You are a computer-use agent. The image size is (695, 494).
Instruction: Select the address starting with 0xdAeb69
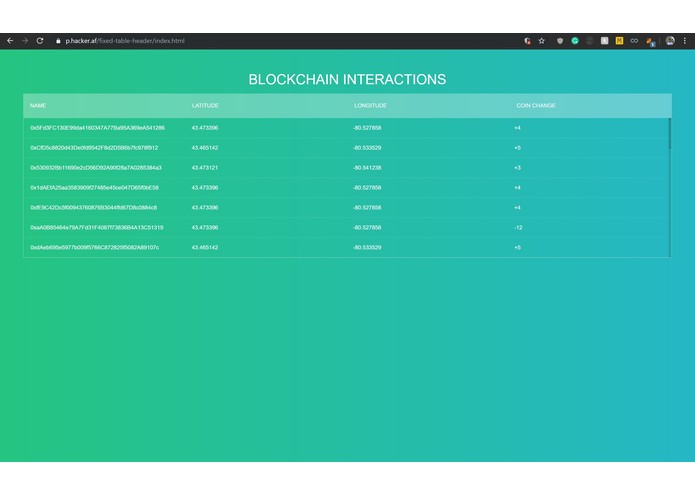94,247
